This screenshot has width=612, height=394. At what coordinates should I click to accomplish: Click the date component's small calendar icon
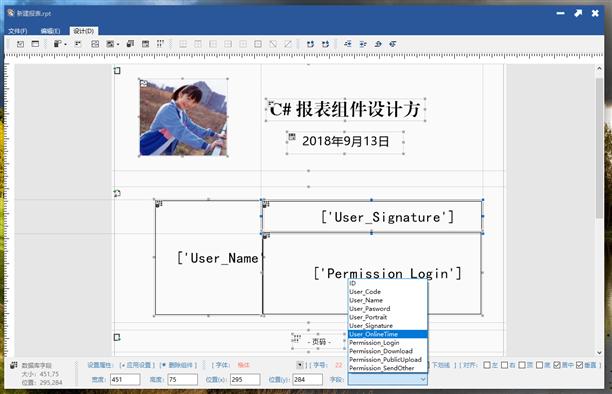[292, 137]
